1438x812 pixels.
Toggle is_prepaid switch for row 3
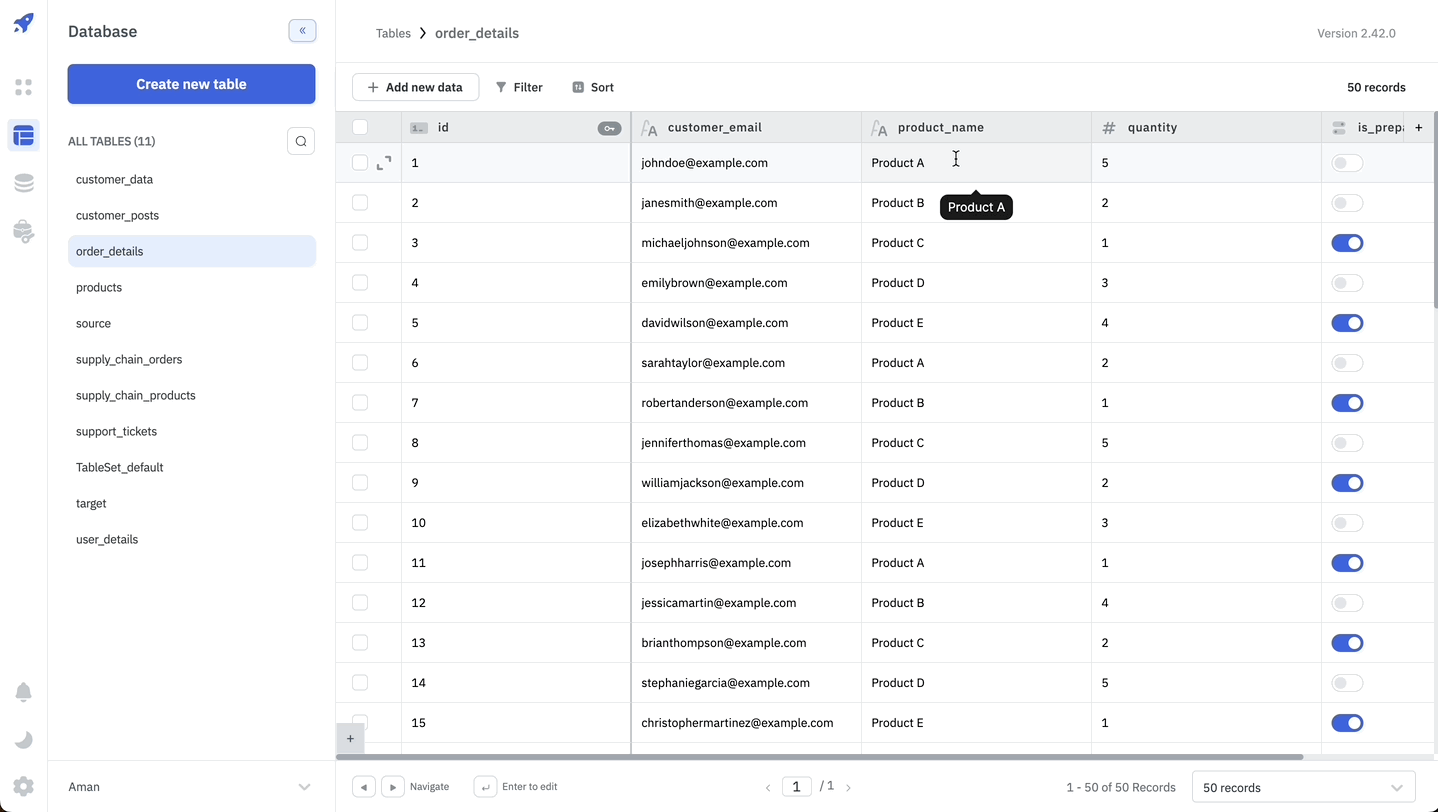click(x=1346, y=243)
